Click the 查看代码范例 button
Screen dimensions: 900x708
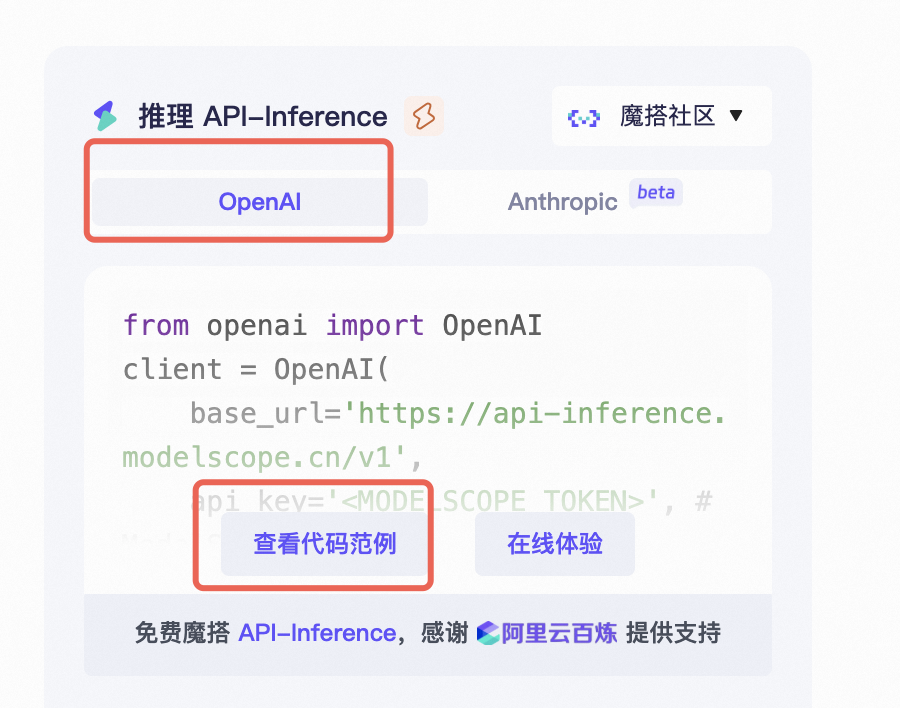pos(322,543)
